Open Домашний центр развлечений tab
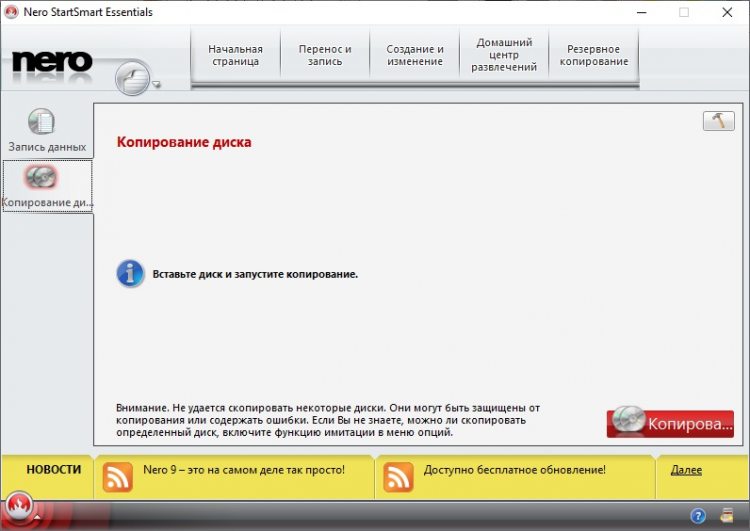 click(504, 55)
